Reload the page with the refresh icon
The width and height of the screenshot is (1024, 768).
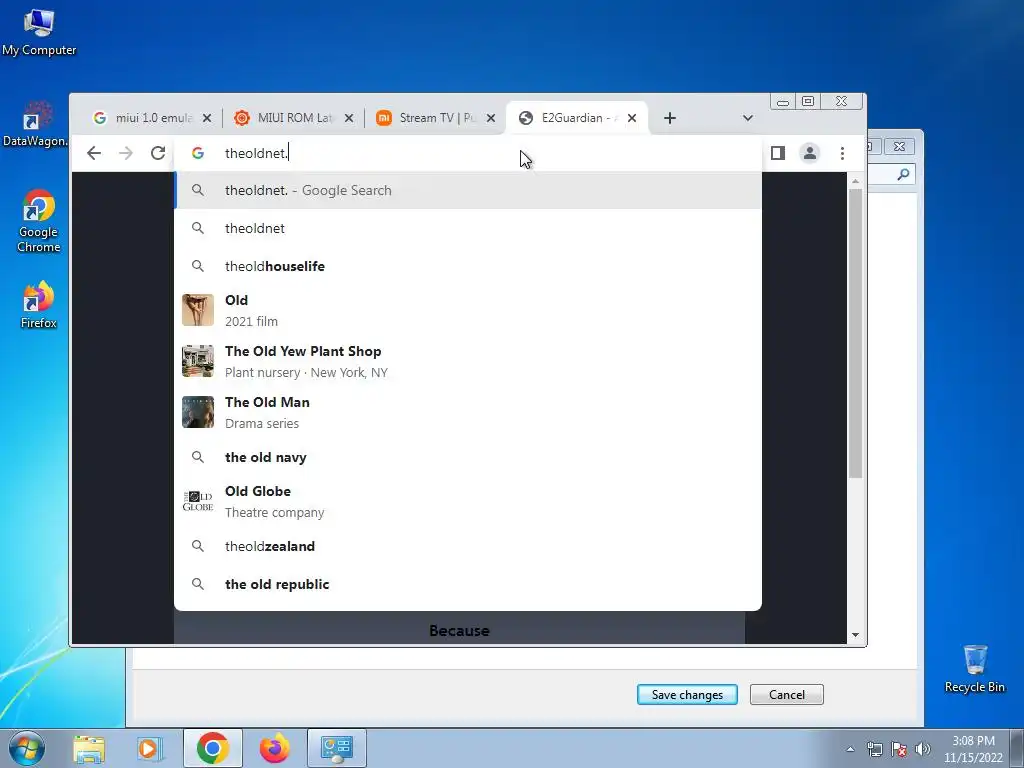158,153
